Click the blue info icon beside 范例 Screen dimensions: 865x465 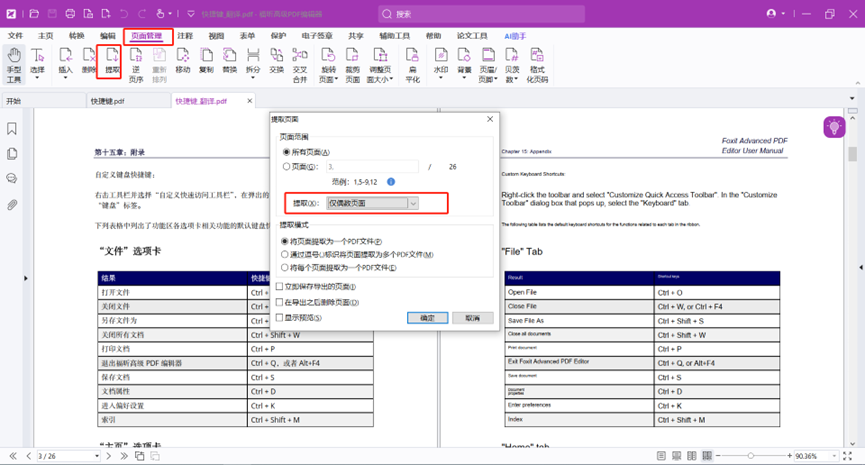[x=391, y=181]
